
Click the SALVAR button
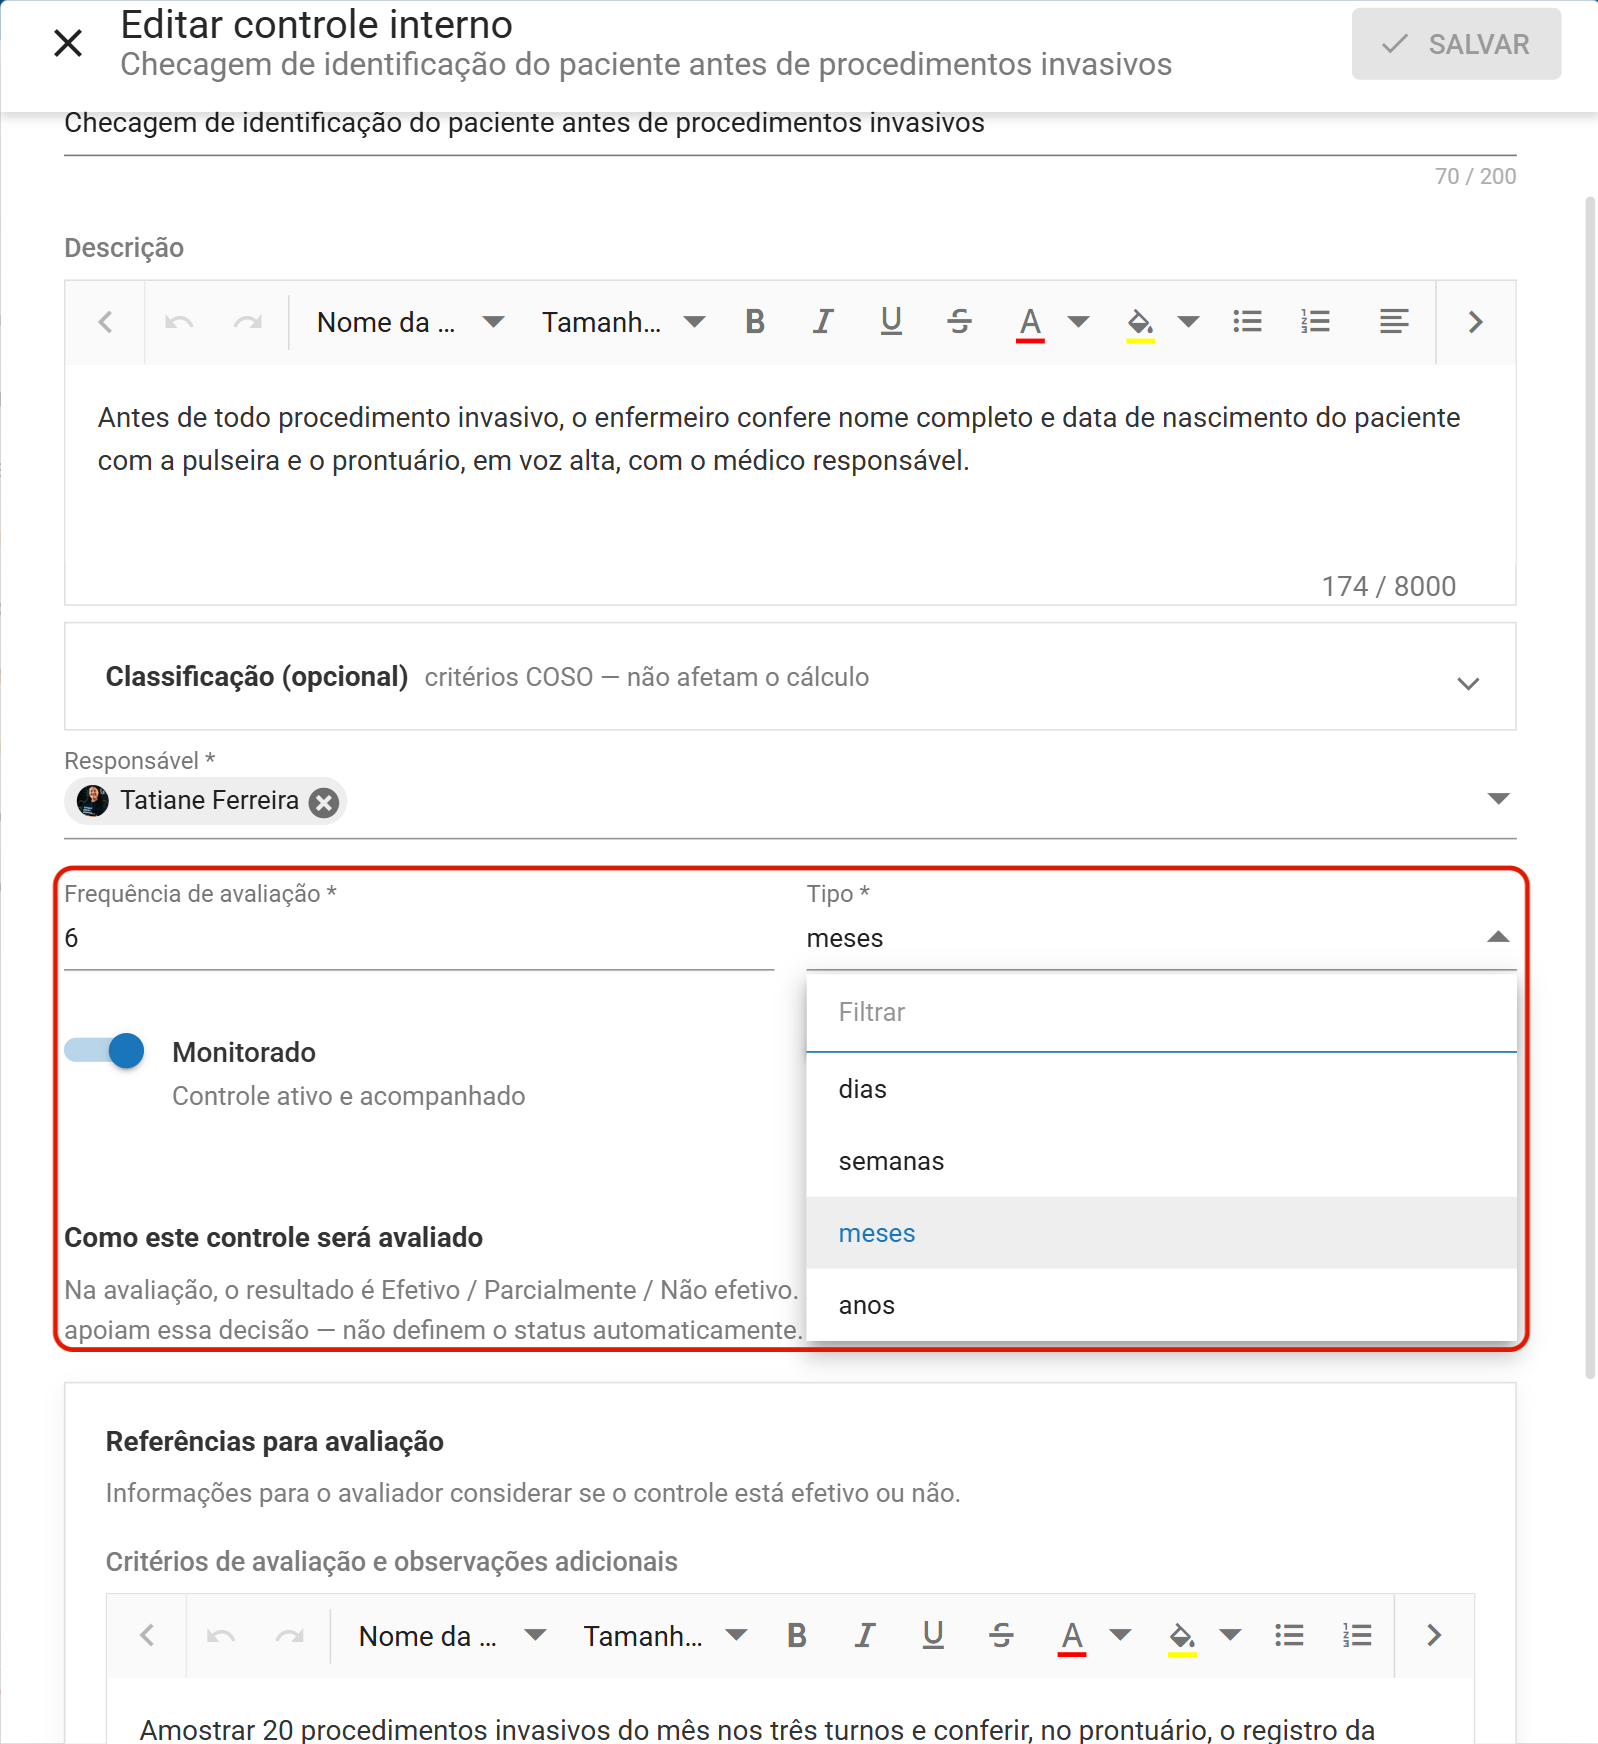click(1456, 44)
